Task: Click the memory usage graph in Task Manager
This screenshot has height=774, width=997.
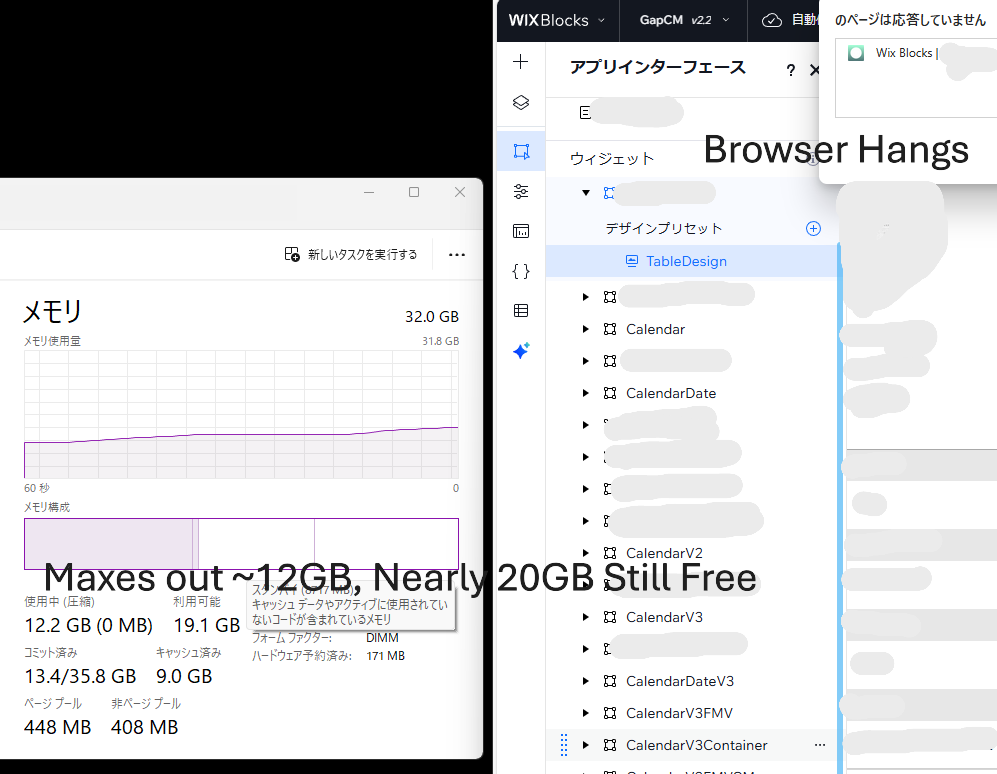Action: (x=242, y=413)
